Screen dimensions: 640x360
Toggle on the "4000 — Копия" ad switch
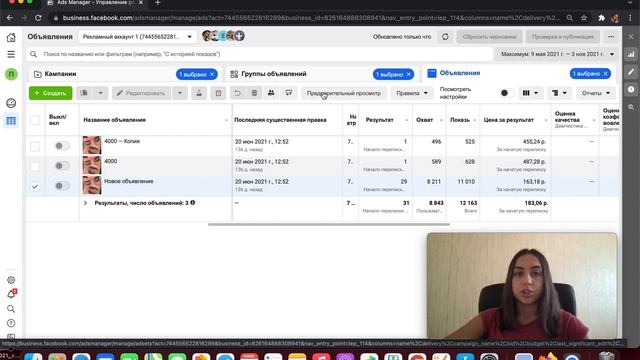click(62, 146)
